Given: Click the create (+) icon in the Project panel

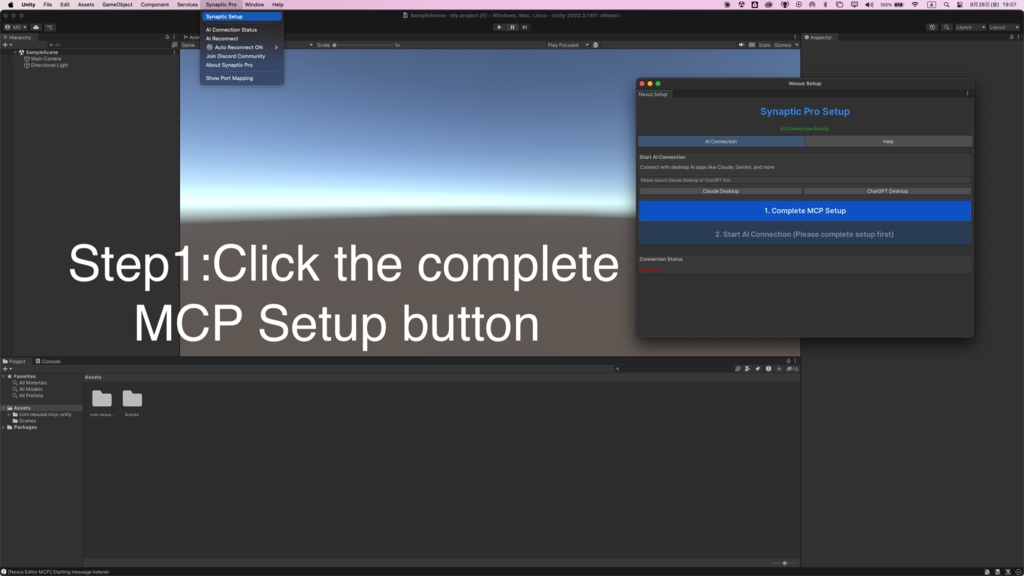Looking at the screenshot, I should [6, 368].
